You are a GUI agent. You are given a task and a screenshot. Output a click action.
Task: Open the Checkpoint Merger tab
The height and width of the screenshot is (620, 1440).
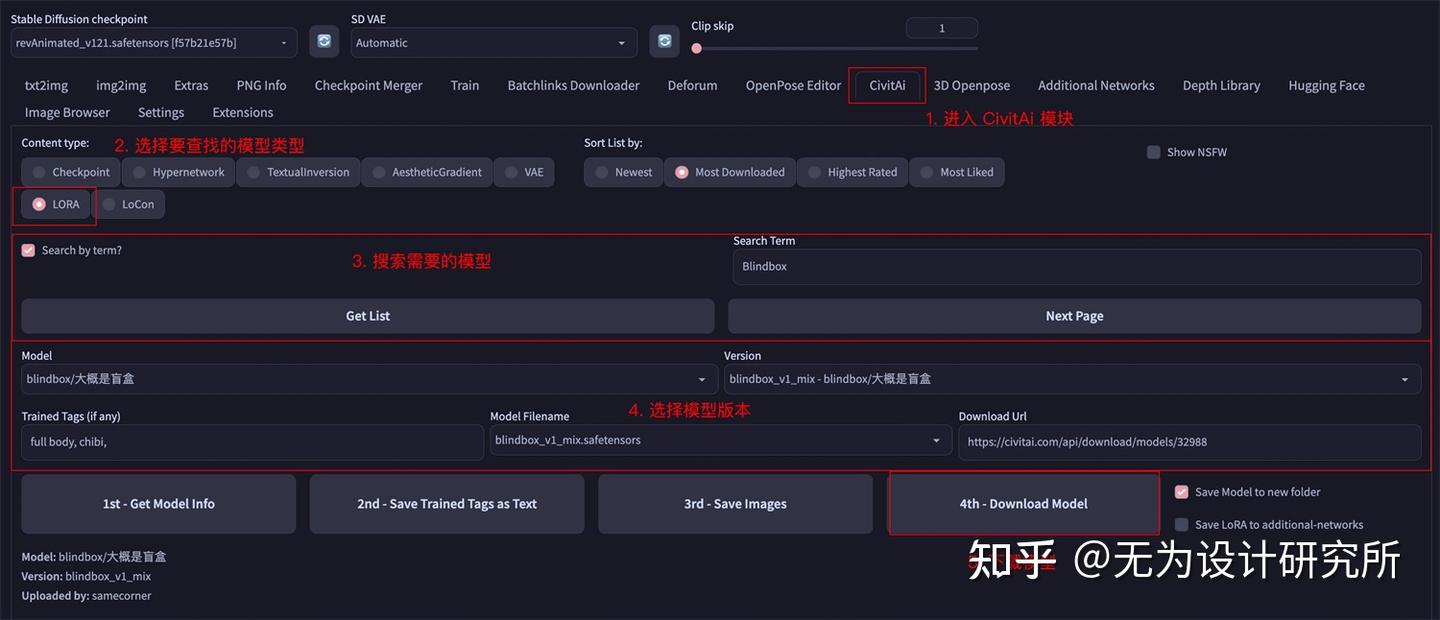pos(368,85)
